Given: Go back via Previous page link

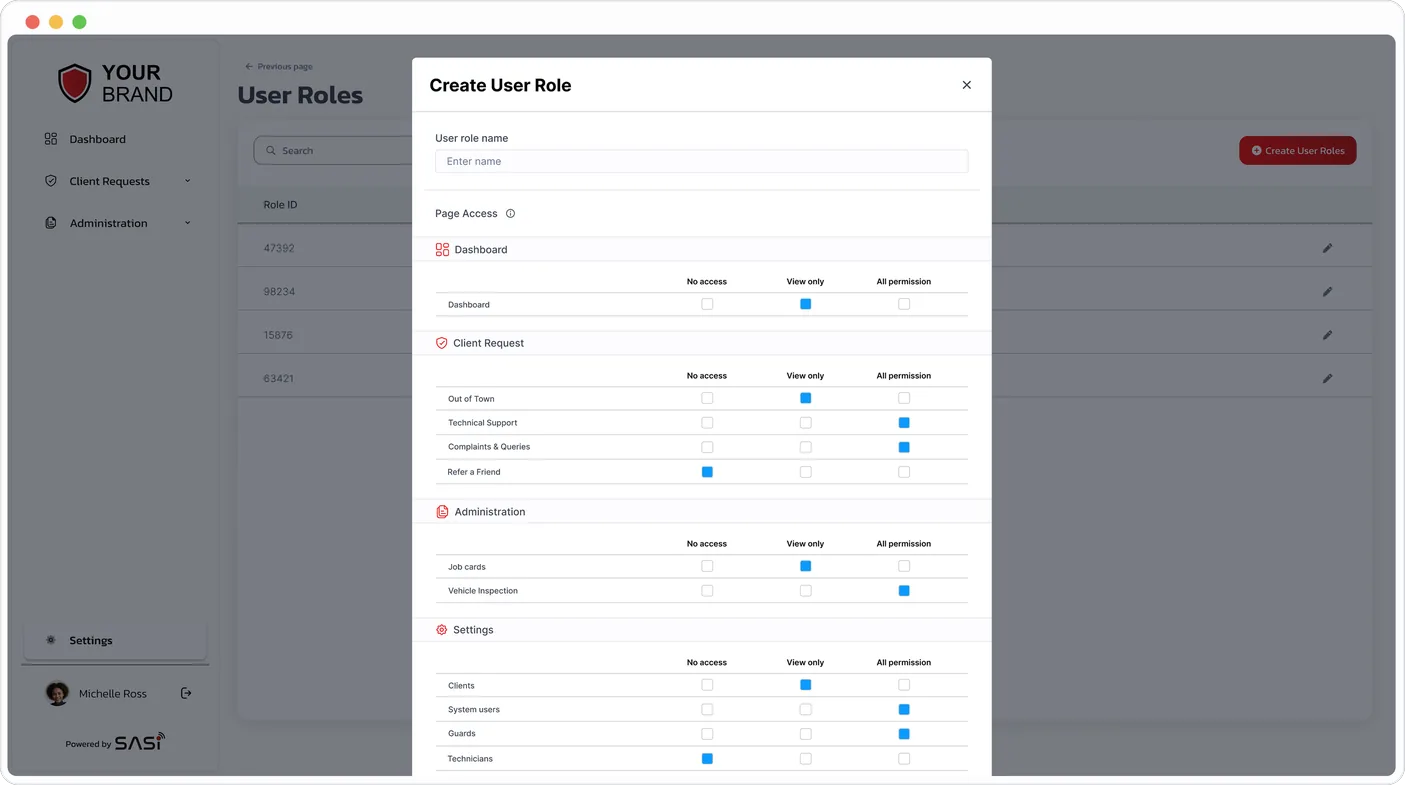Looking at the screenshot, I should pyautogui.click(x=279, y=67).
